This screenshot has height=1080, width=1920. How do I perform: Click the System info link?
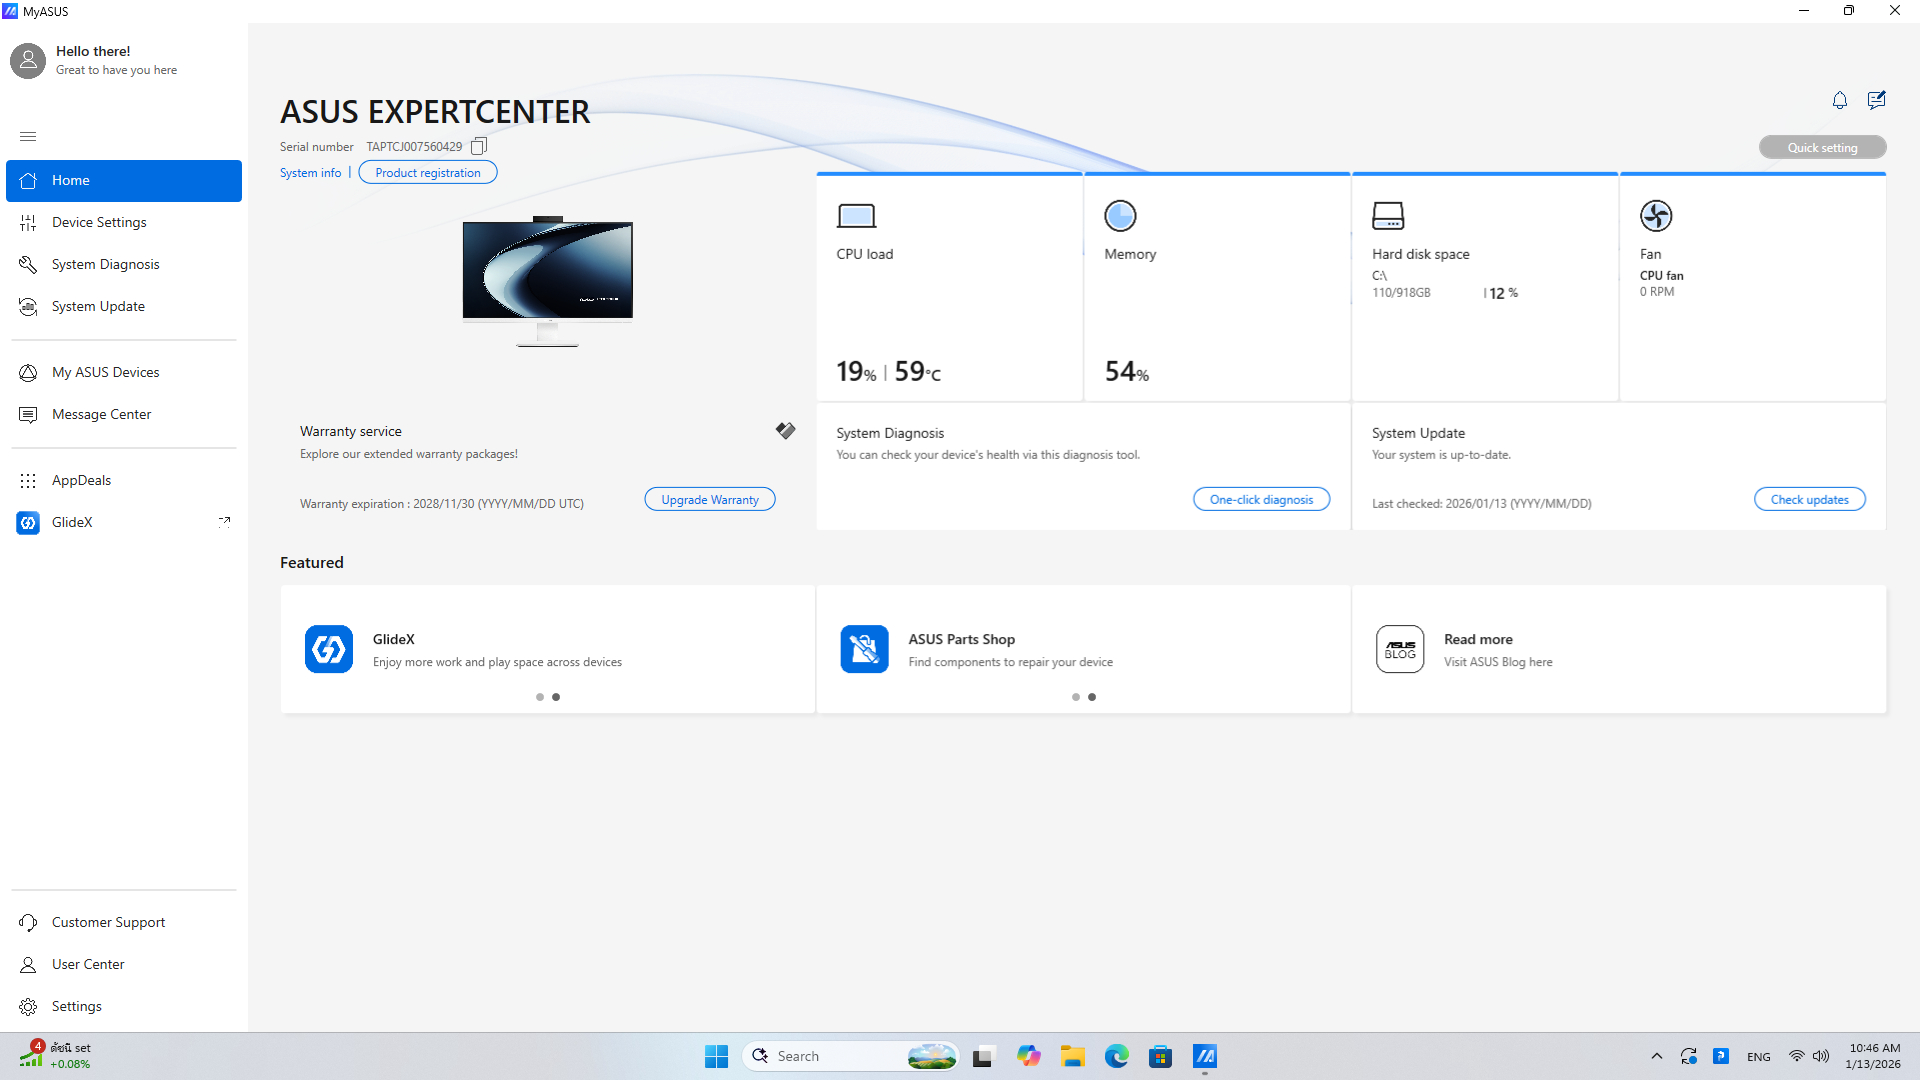[310, 173]
